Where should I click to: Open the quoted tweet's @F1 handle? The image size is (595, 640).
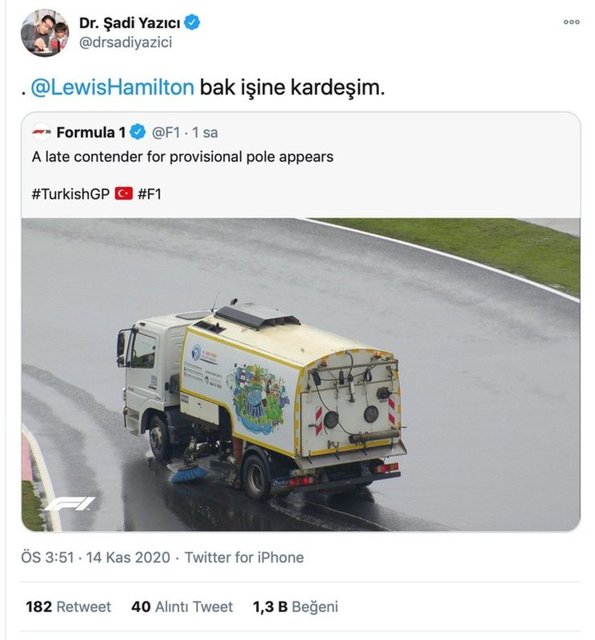pos(166,132)
